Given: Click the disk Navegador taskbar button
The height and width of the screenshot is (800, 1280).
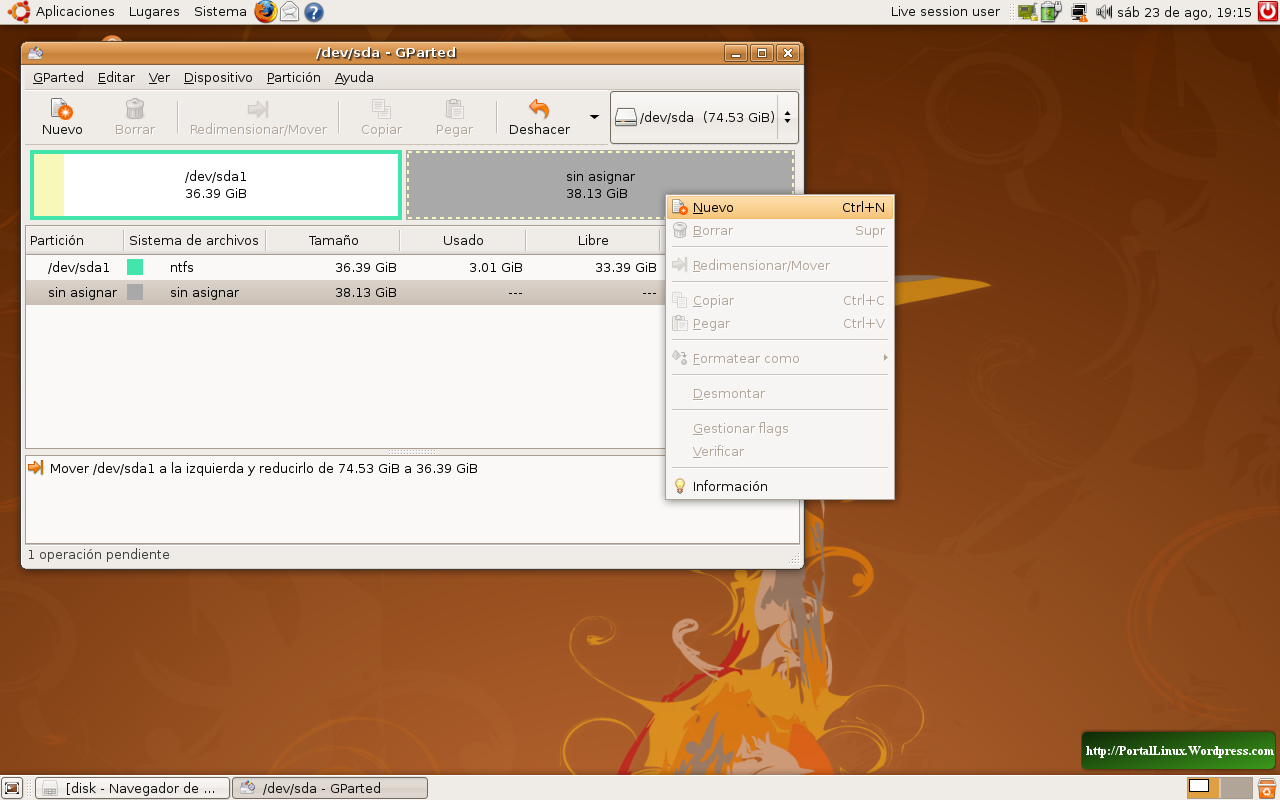Looking at the screenshot, I should [x=133, y=788].
